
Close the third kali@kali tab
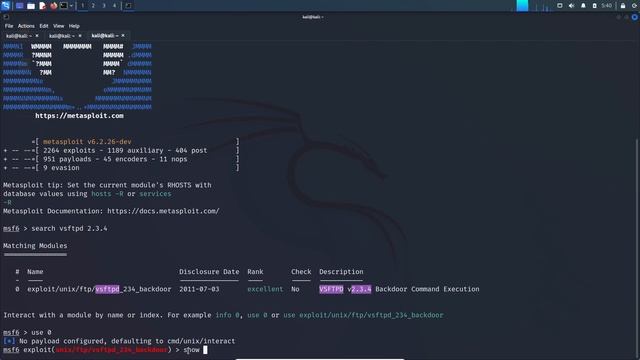point(123,36)
